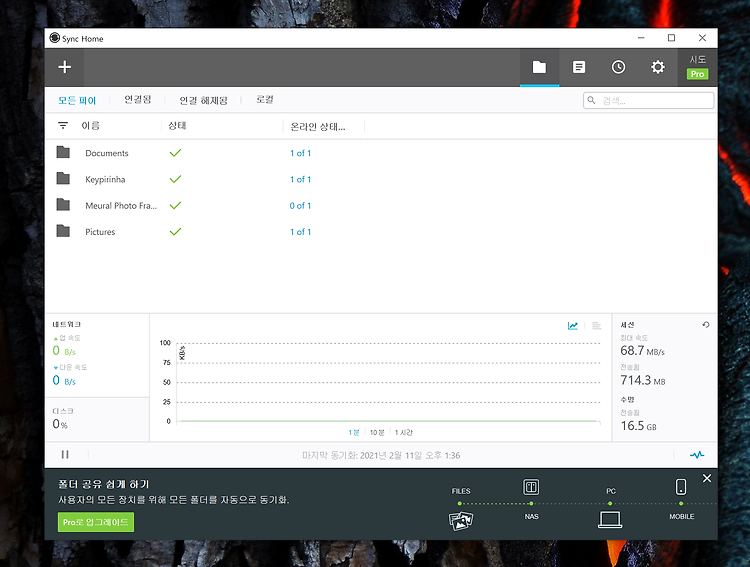Click the PC laptop icon in banner

(610, 520)
